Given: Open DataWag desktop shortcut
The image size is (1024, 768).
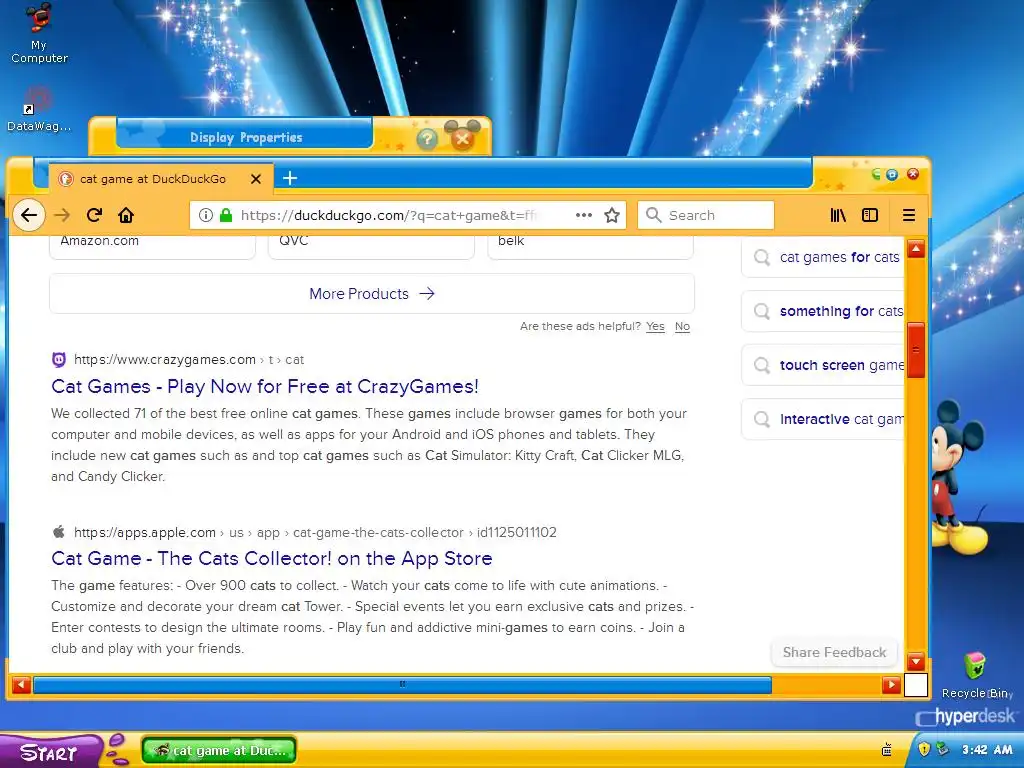Looking at the screenshot, I should 39,109.
